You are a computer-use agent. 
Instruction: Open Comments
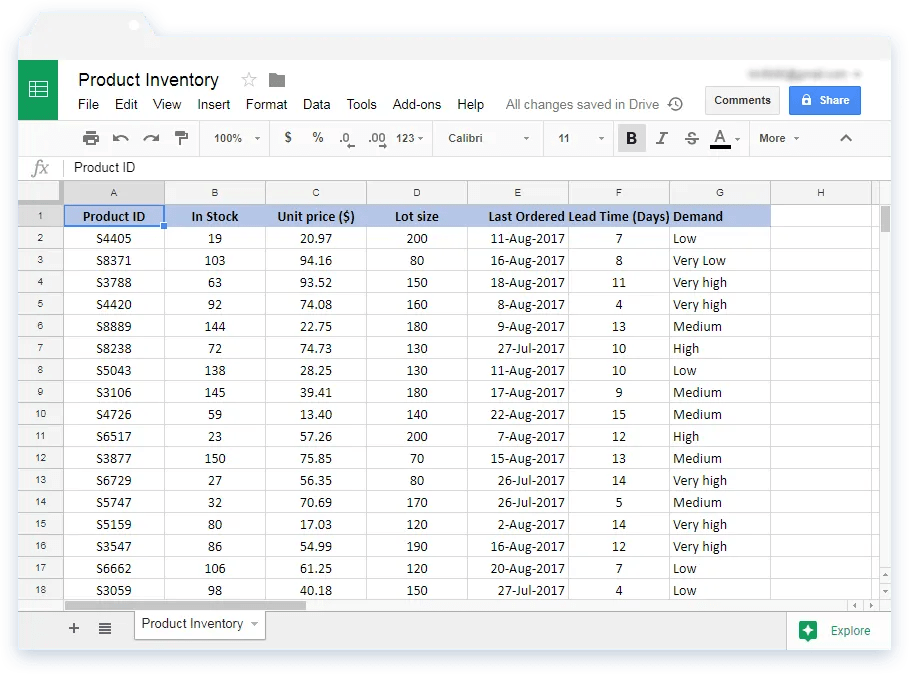[x=742, y=100]
